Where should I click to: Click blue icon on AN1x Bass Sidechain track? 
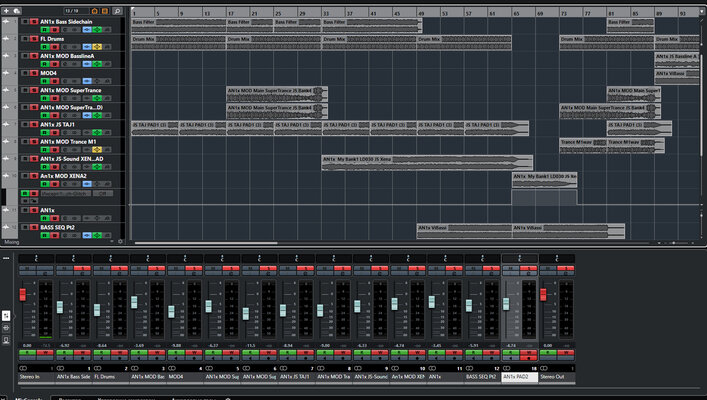(87, 30)
